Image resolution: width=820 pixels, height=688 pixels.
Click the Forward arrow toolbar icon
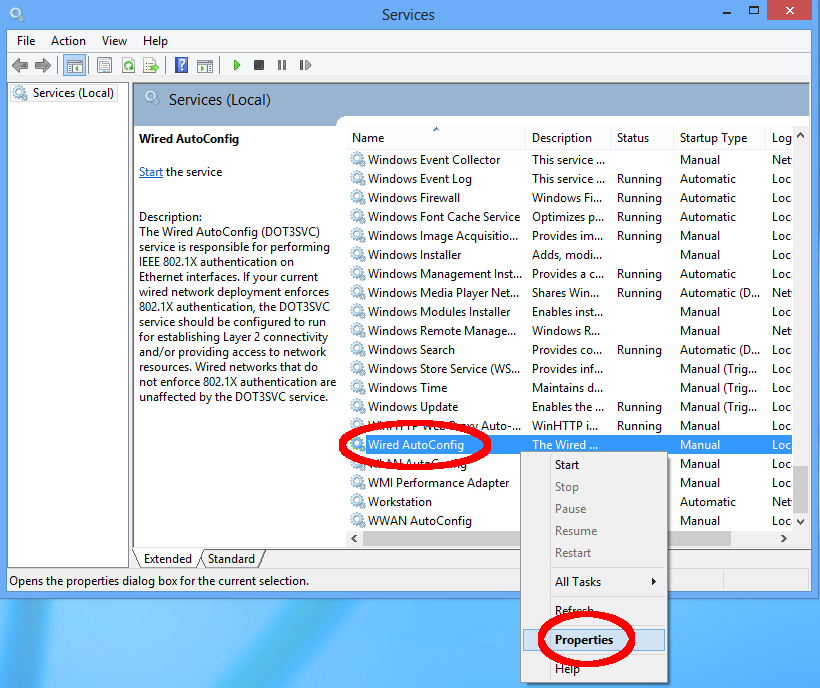tap(43, 65)
